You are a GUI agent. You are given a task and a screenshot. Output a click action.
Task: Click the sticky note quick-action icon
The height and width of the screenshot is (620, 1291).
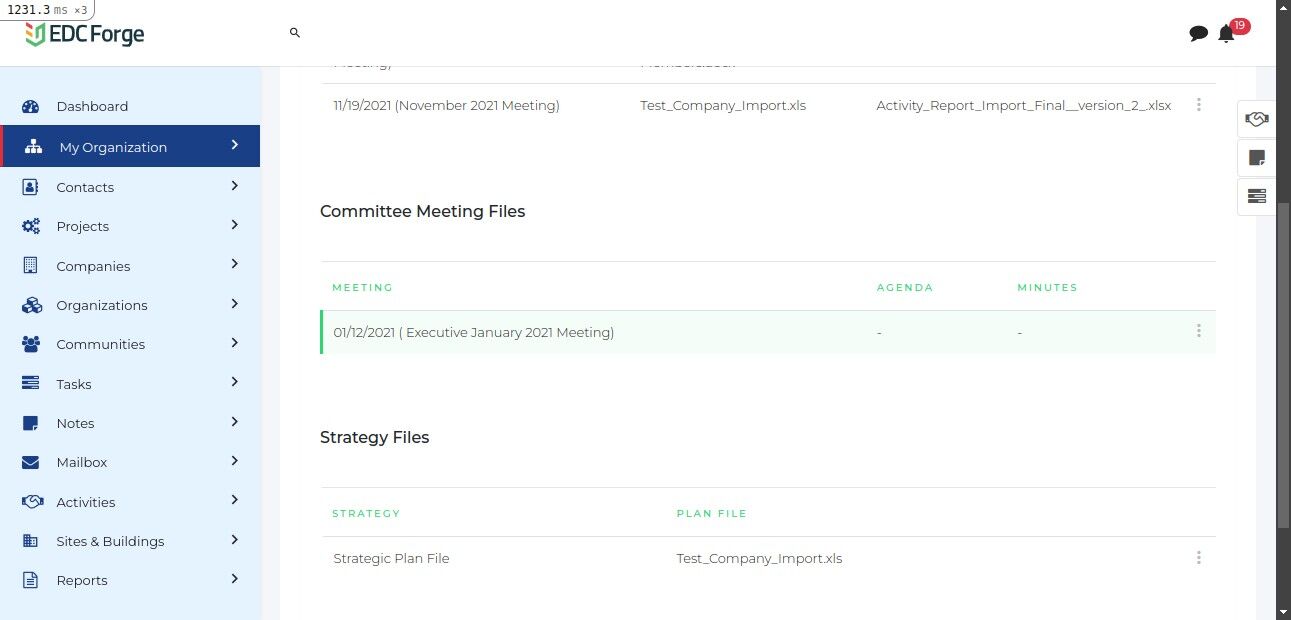coord(1256,157)
